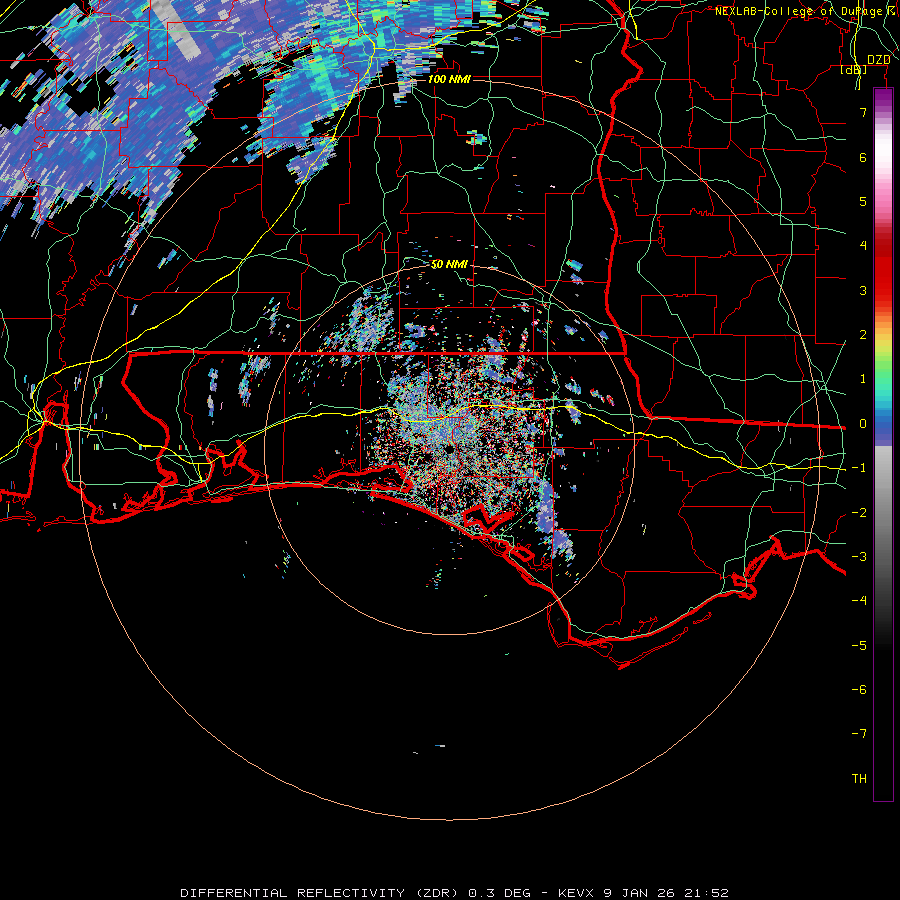Image resolution: width=900 pixels, height=900 pixels.
Task: Click the '-2' value on the scale
Action: (x=859, y=513)
